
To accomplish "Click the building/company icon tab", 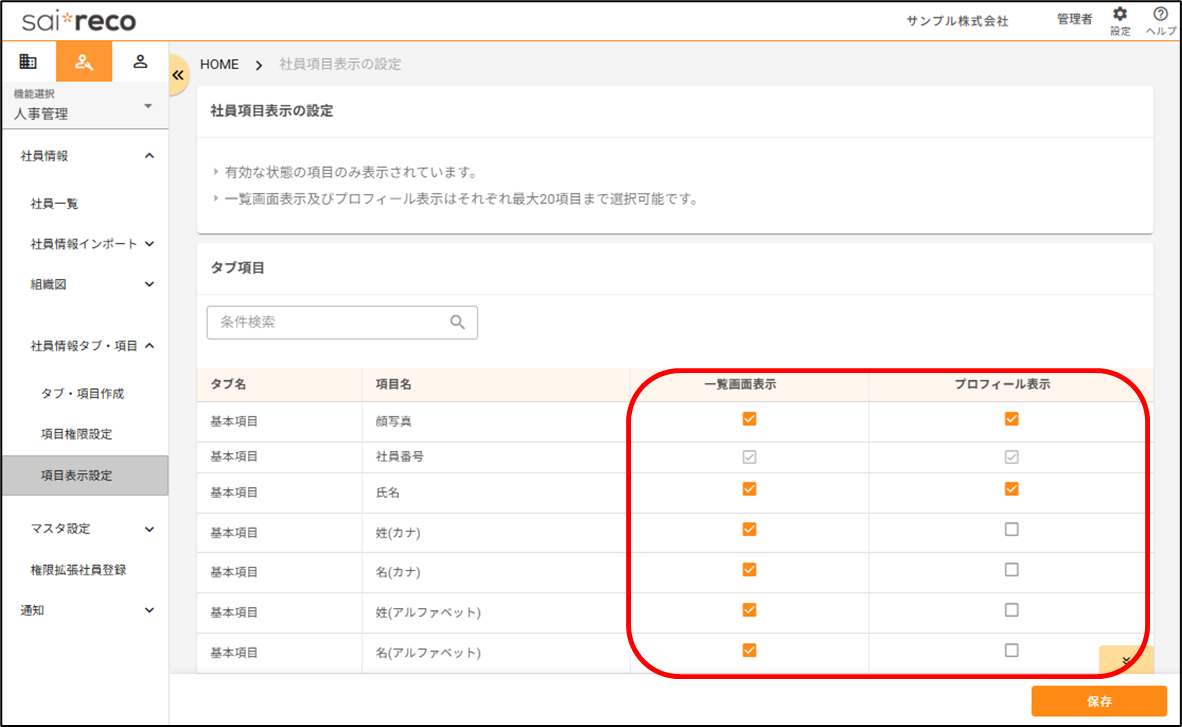I will pyautogui.click(x=28, y=62).
